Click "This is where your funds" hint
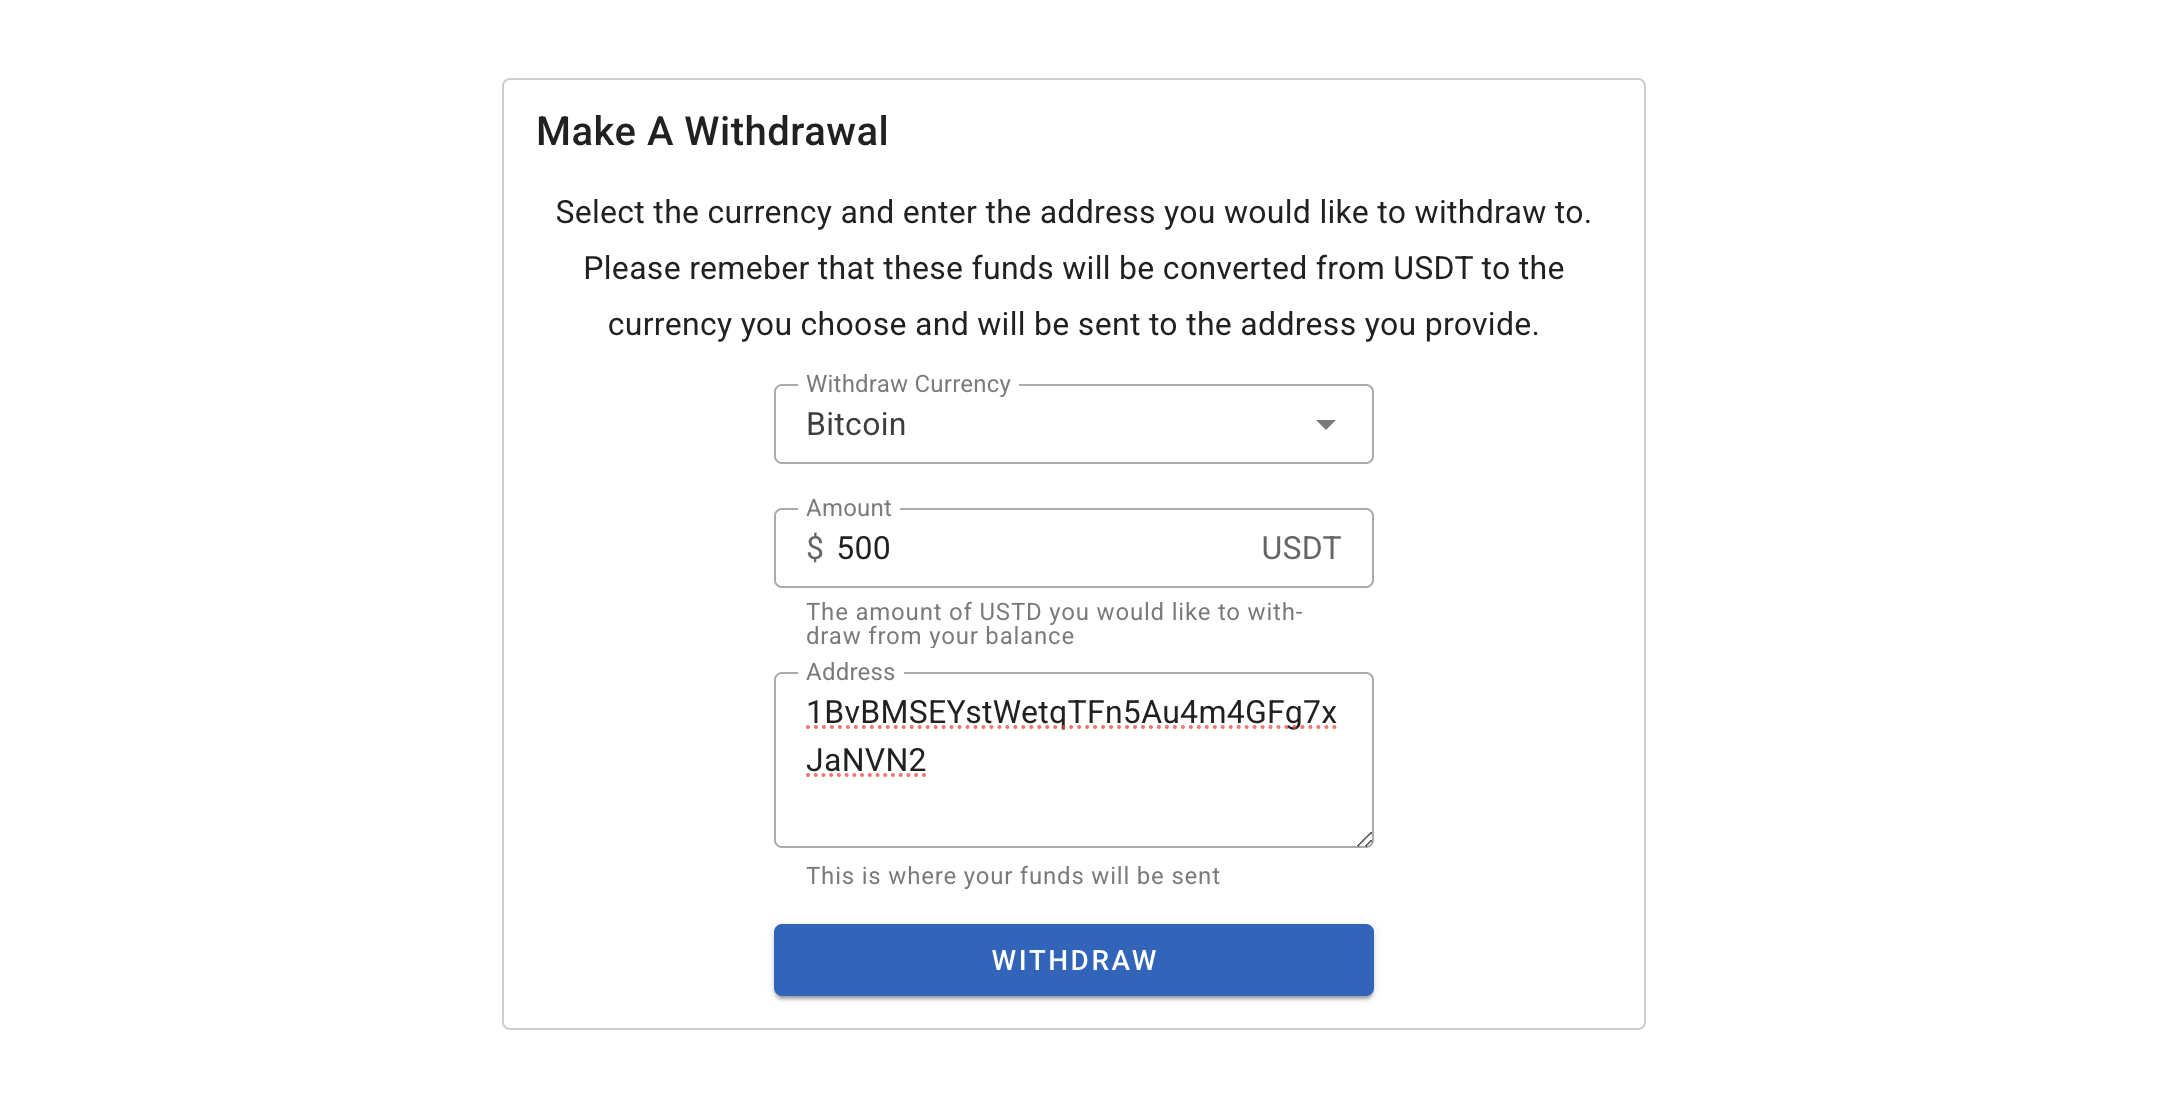2184x1100 pixels. (x=1012, y=876)
